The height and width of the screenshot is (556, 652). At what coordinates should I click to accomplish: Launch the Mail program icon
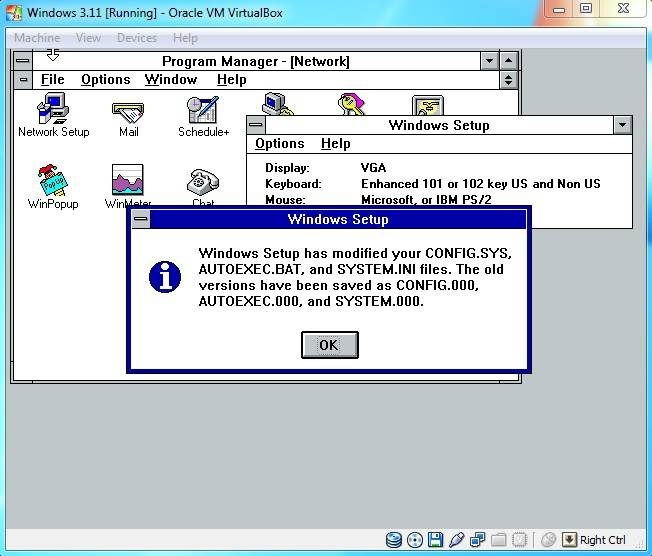128,109
